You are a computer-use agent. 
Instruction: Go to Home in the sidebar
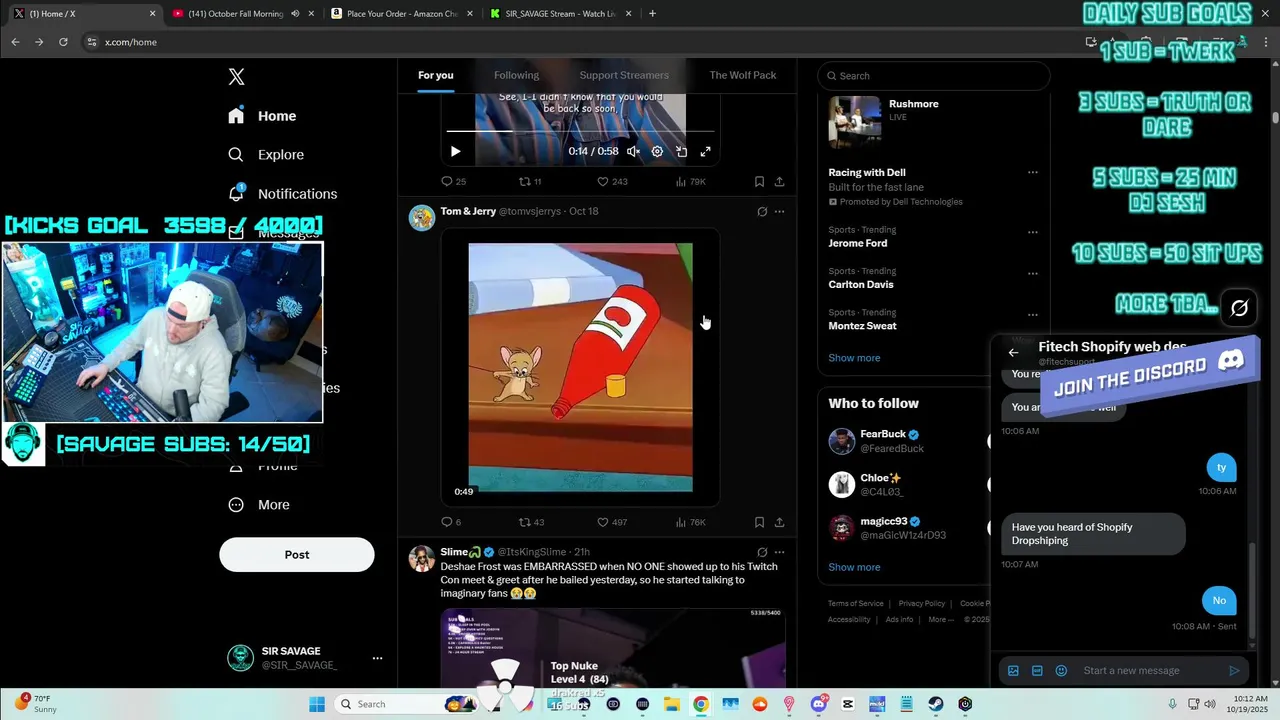point(263,116)
